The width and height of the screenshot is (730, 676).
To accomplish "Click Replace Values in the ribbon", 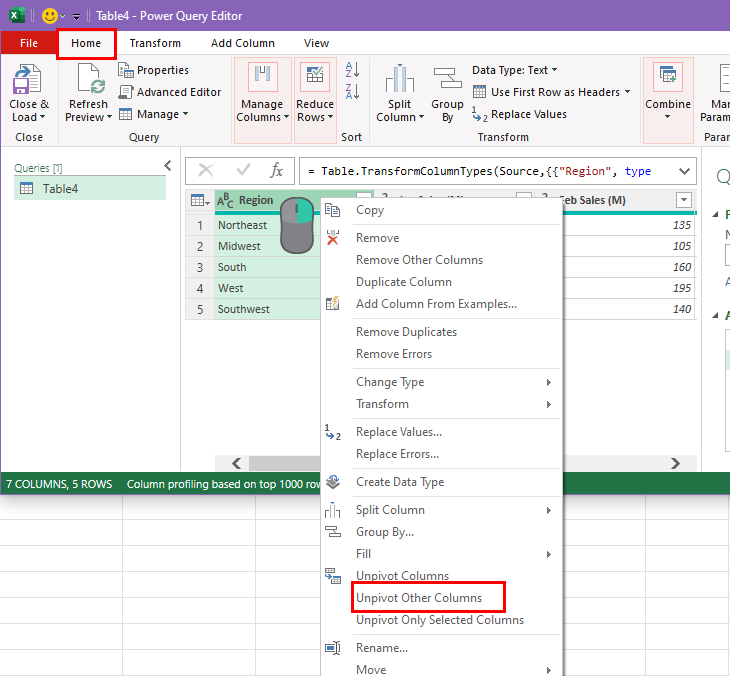I will (x=520, y=114).
